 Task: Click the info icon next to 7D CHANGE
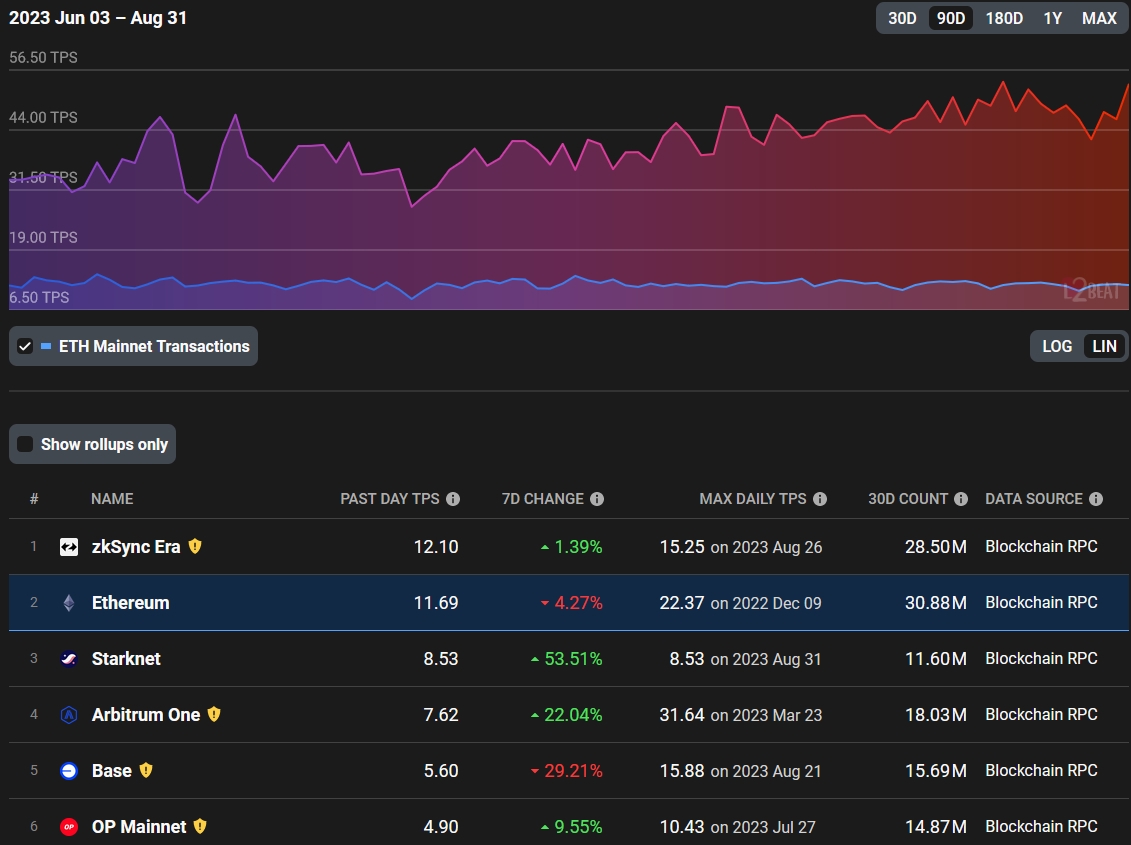(x=597, y=499)
